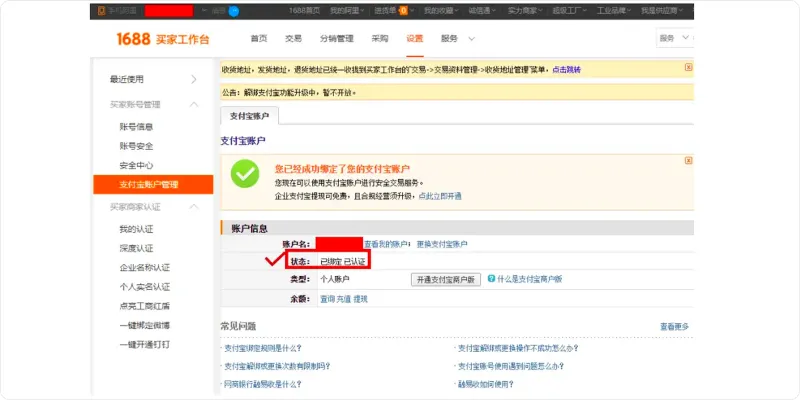This screenshot has height=400, width=800.
Task: Expand the 诚信通 dropdown
Action: click(x=482, y=11)
